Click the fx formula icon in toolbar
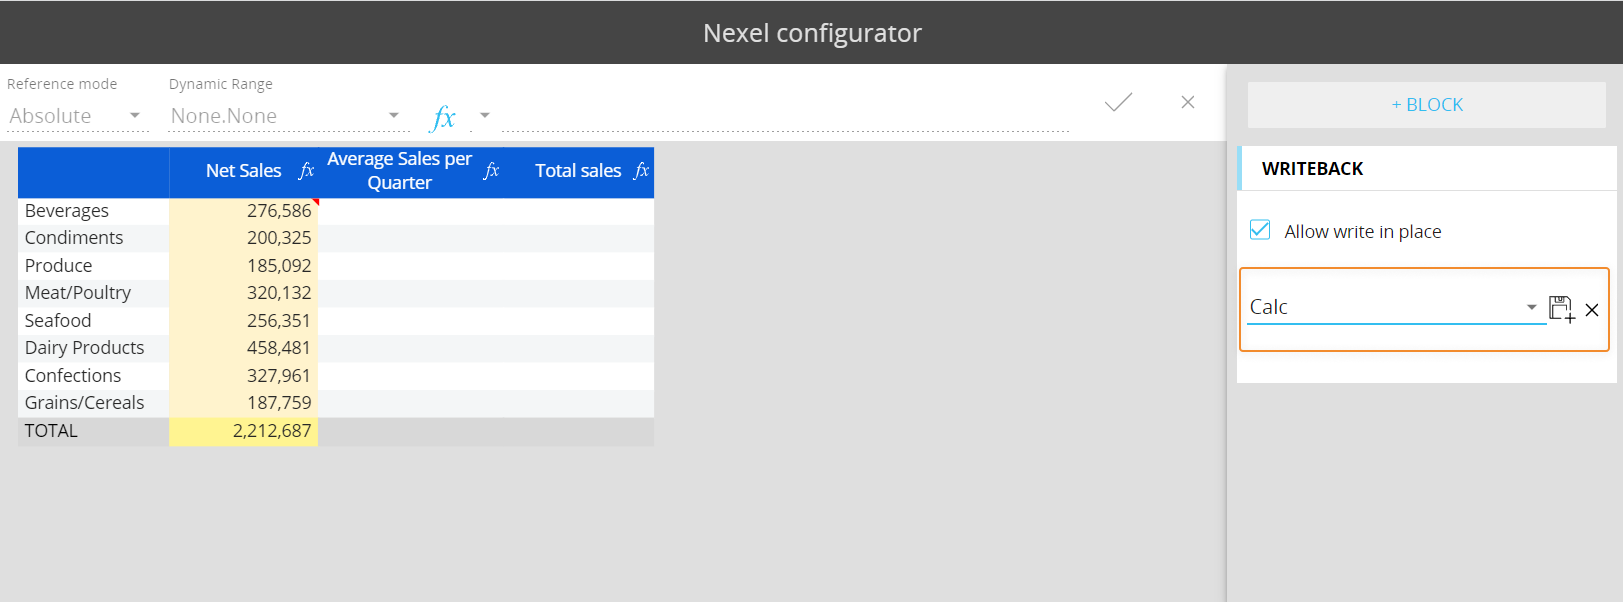This screenshot has height=602, width=1623. click(x=443, y=117)
